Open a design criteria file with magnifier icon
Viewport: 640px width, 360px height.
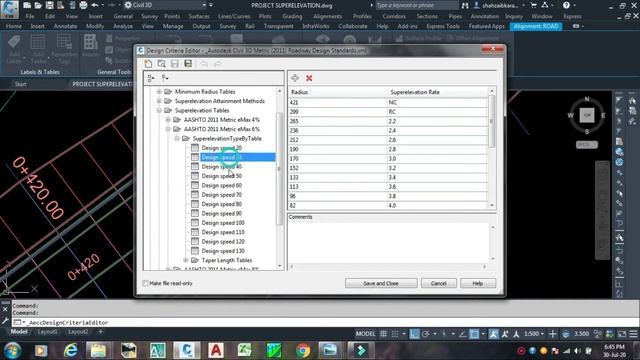(161, 64)
